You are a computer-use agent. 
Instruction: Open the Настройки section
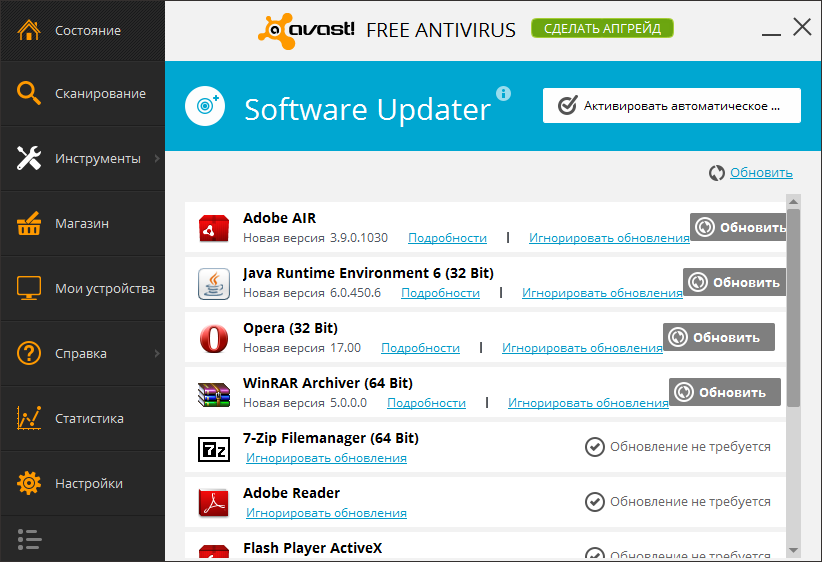(82, 483)
